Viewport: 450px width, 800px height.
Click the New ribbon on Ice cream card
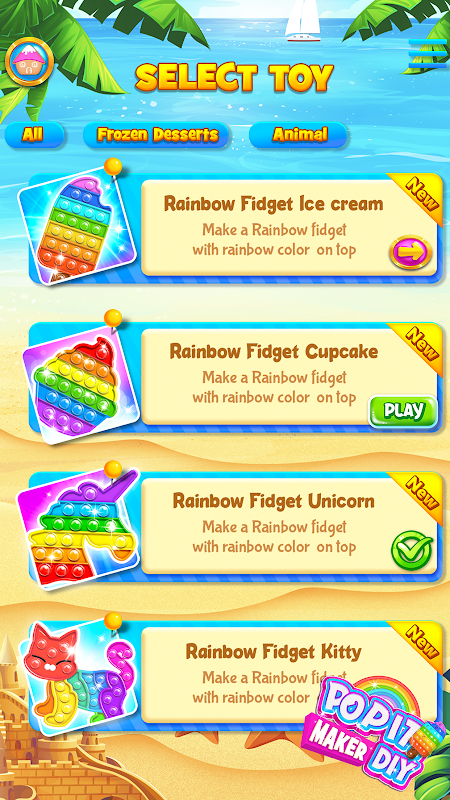[418, 196]
